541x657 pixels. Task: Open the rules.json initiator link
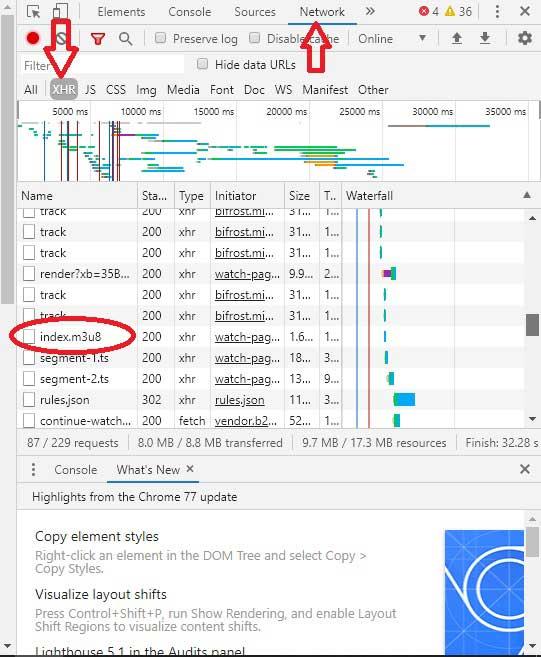(239, 400)
